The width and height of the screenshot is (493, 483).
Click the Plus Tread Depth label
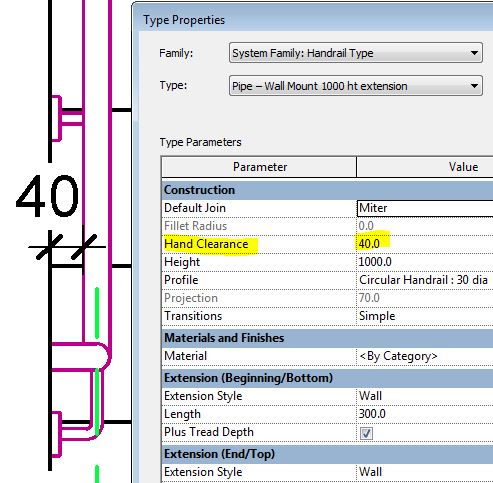(x=209, y=432)
